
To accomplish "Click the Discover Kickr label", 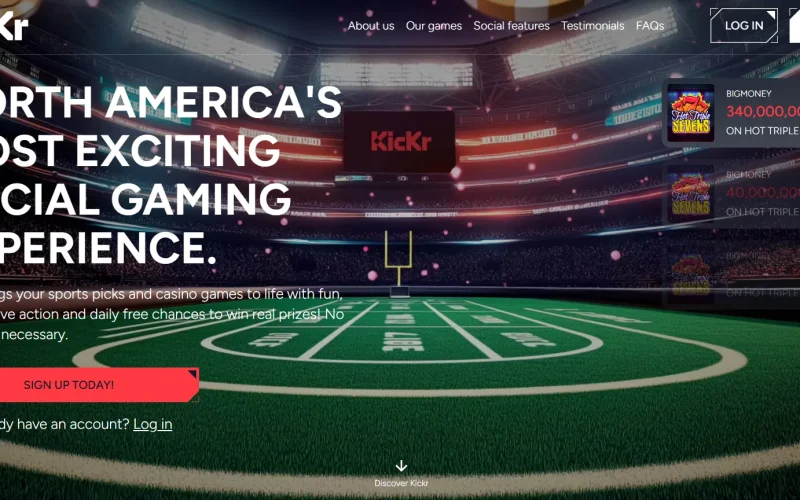I will pyautogui.click(x=401, y=483).
